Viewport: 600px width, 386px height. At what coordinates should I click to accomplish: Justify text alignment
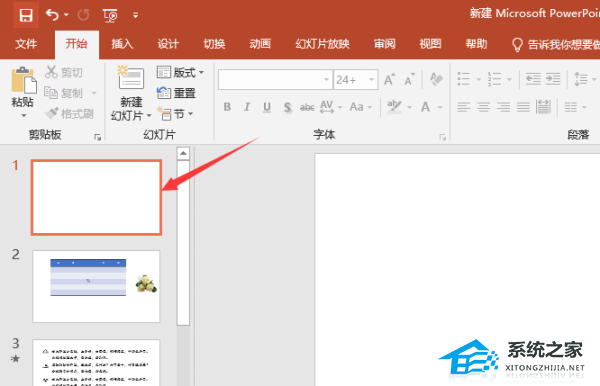523,107
